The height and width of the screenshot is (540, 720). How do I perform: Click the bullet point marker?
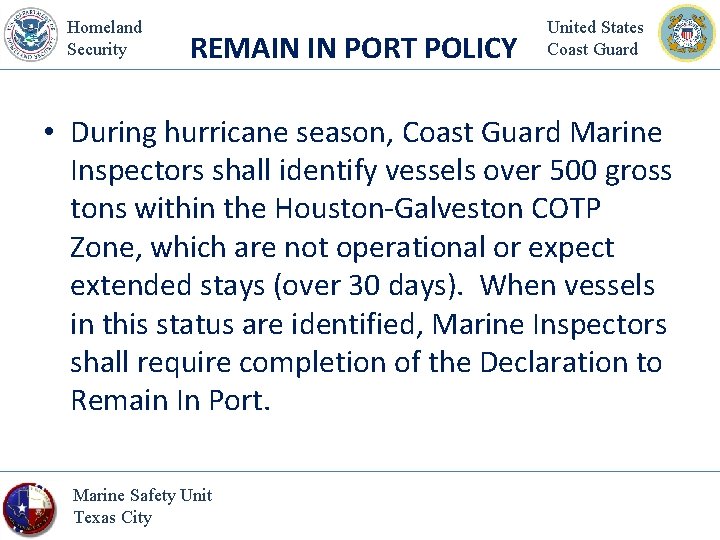(45, 134)
